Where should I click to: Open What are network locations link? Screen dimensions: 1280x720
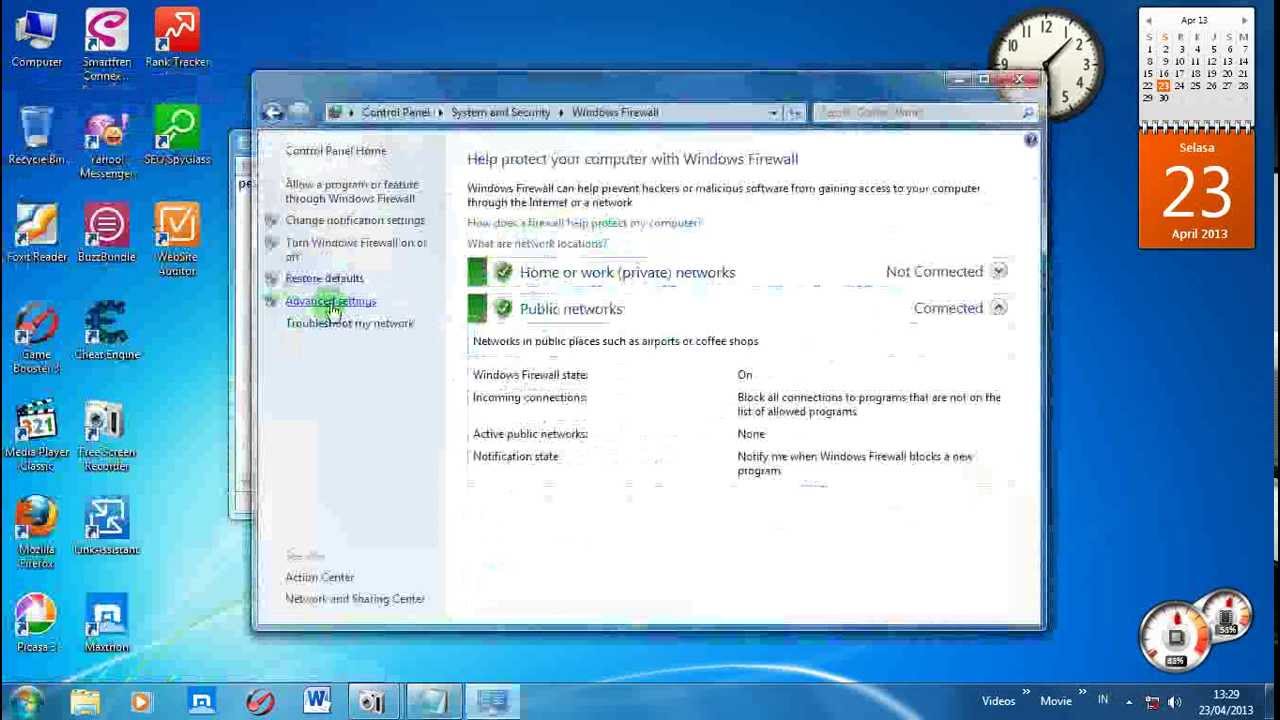coord(537,243)
